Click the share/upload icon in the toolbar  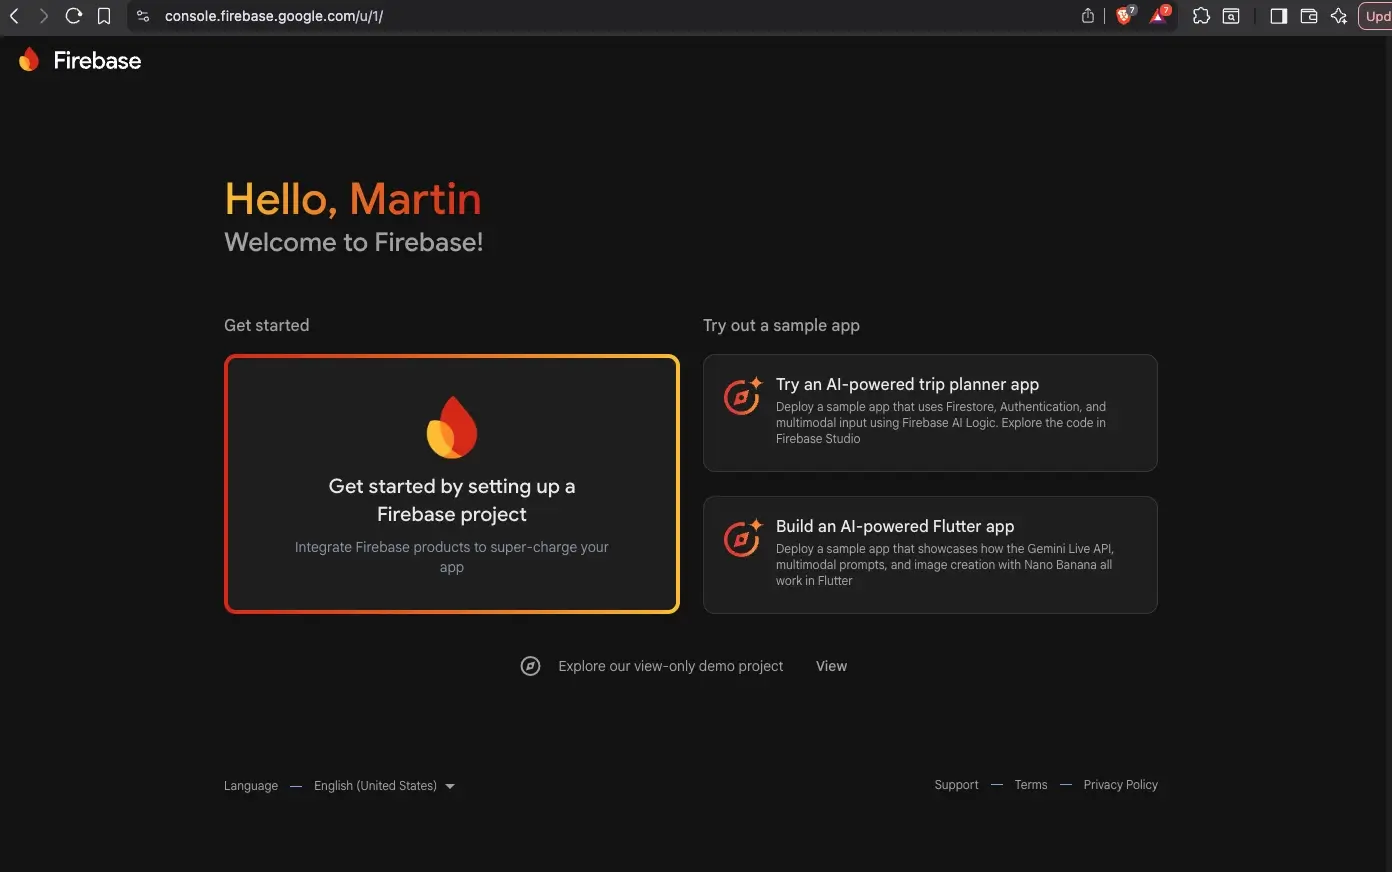tap(1087, 16)
